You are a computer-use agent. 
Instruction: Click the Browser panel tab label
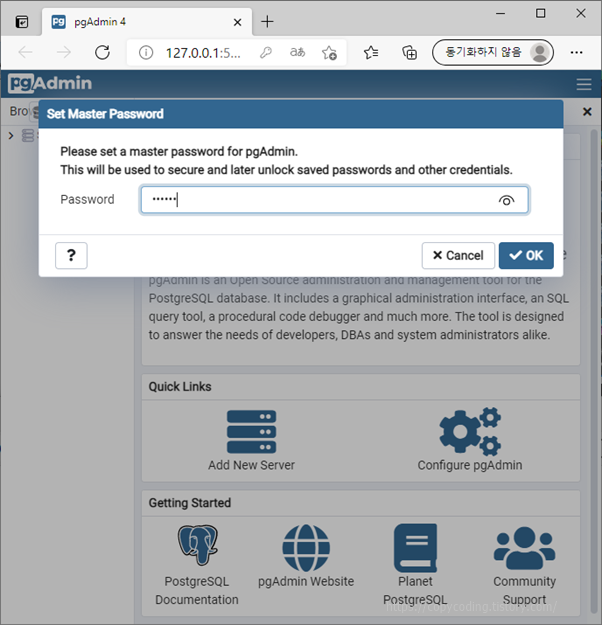[x=19, y=111]
